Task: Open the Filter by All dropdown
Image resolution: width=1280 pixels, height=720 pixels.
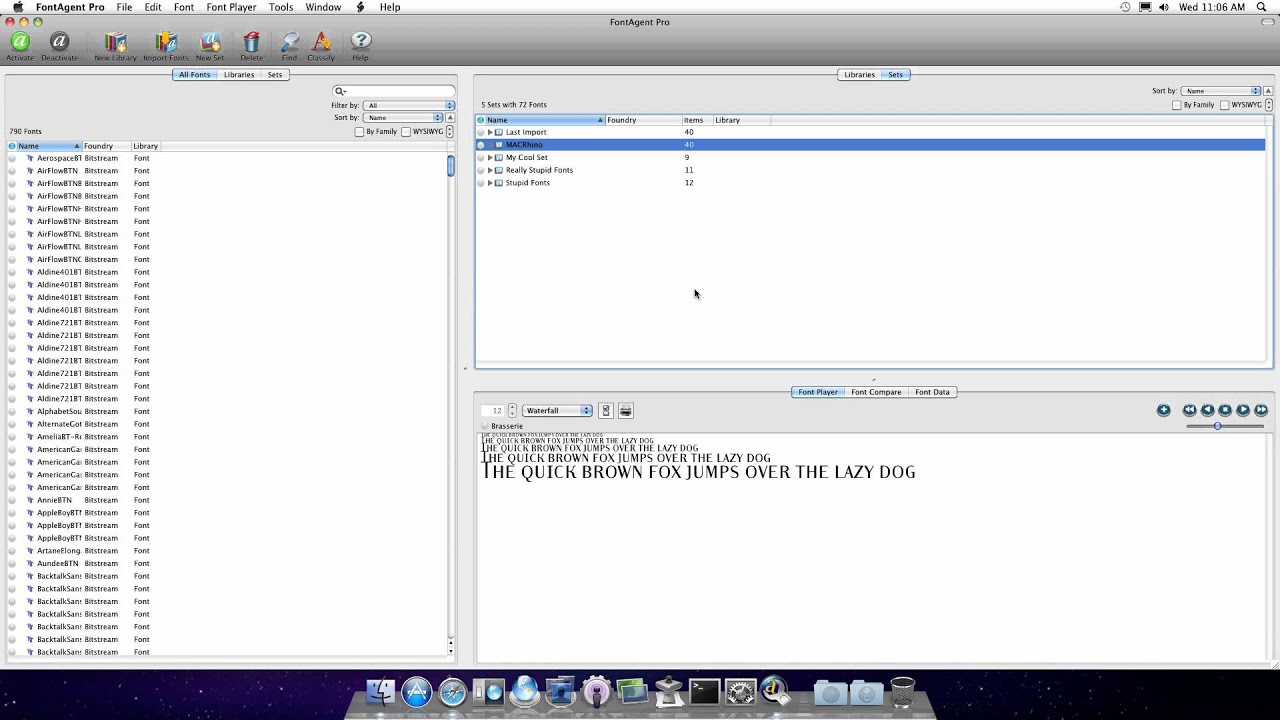Action: pos(409,105)
